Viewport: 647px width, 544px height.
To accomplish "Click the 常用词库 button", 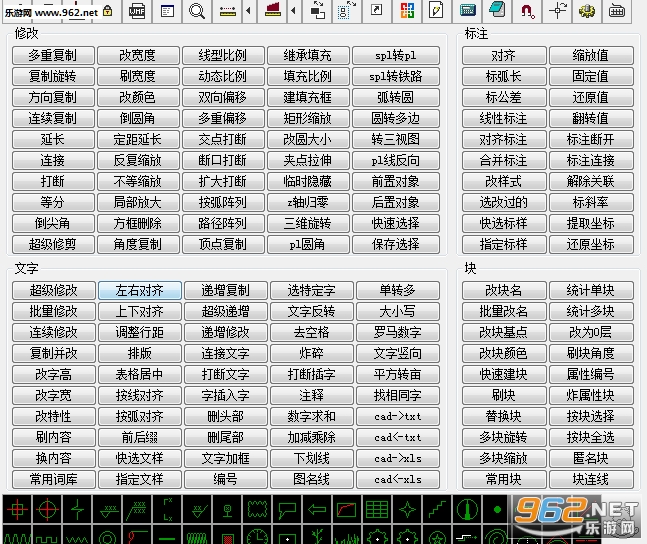I will pos(54,480).
